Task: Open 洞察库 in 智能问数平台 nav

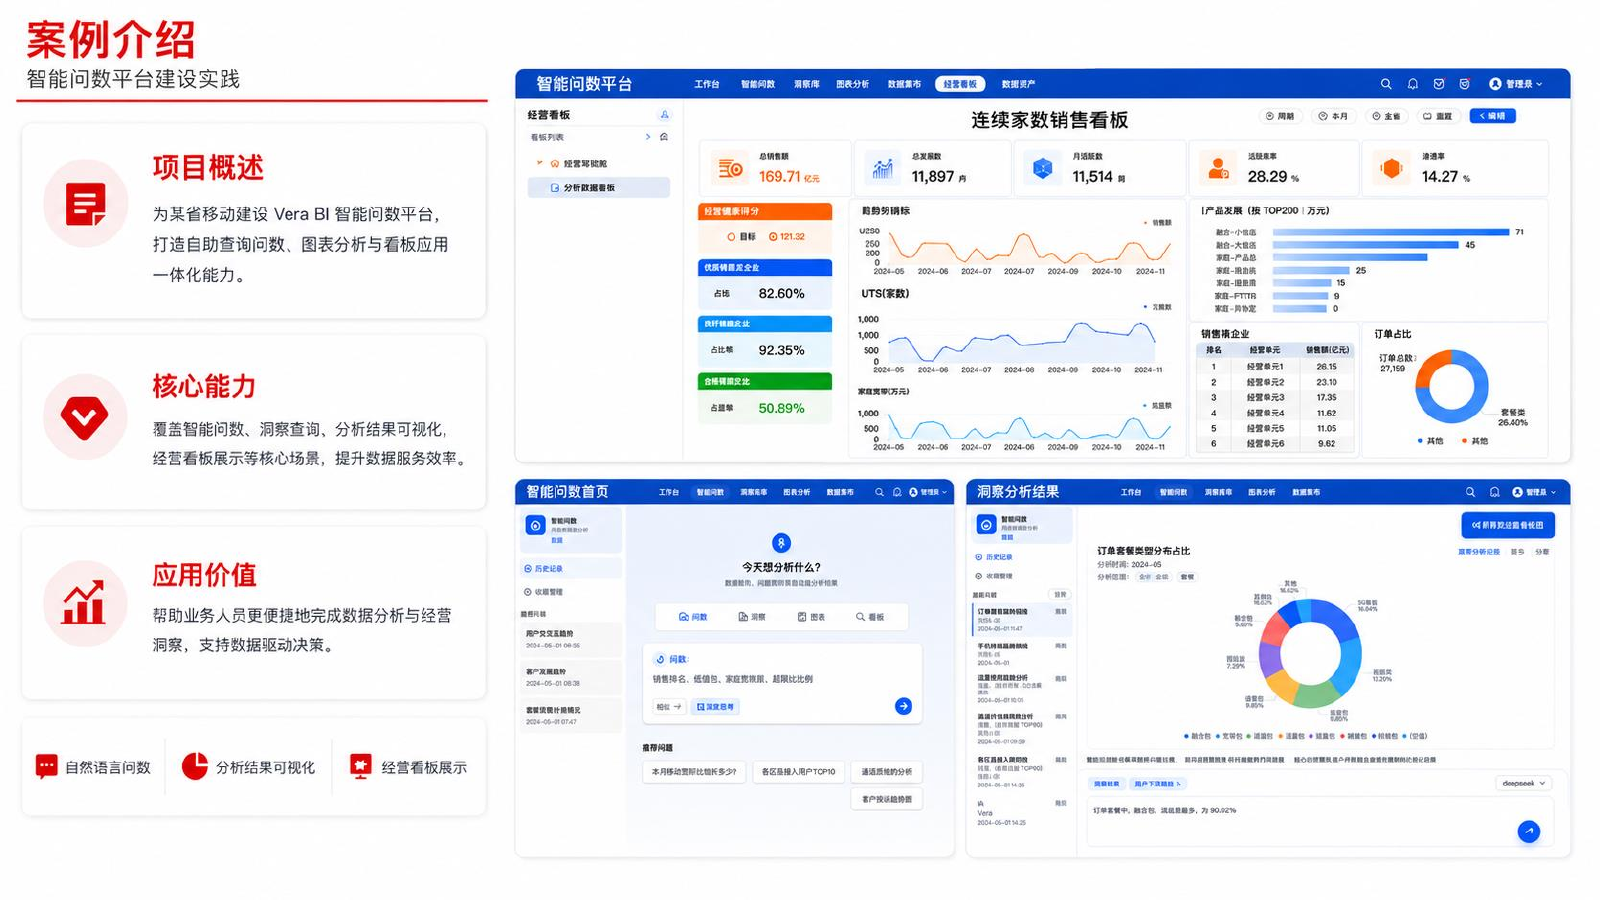Action: coord(807,84)
